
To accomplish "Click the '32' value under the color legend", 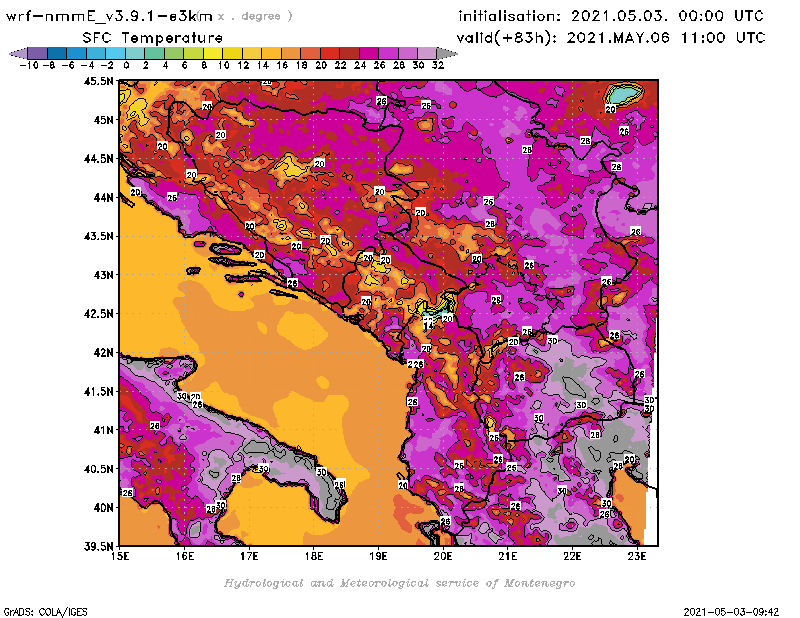I will [x=438, y=66].
